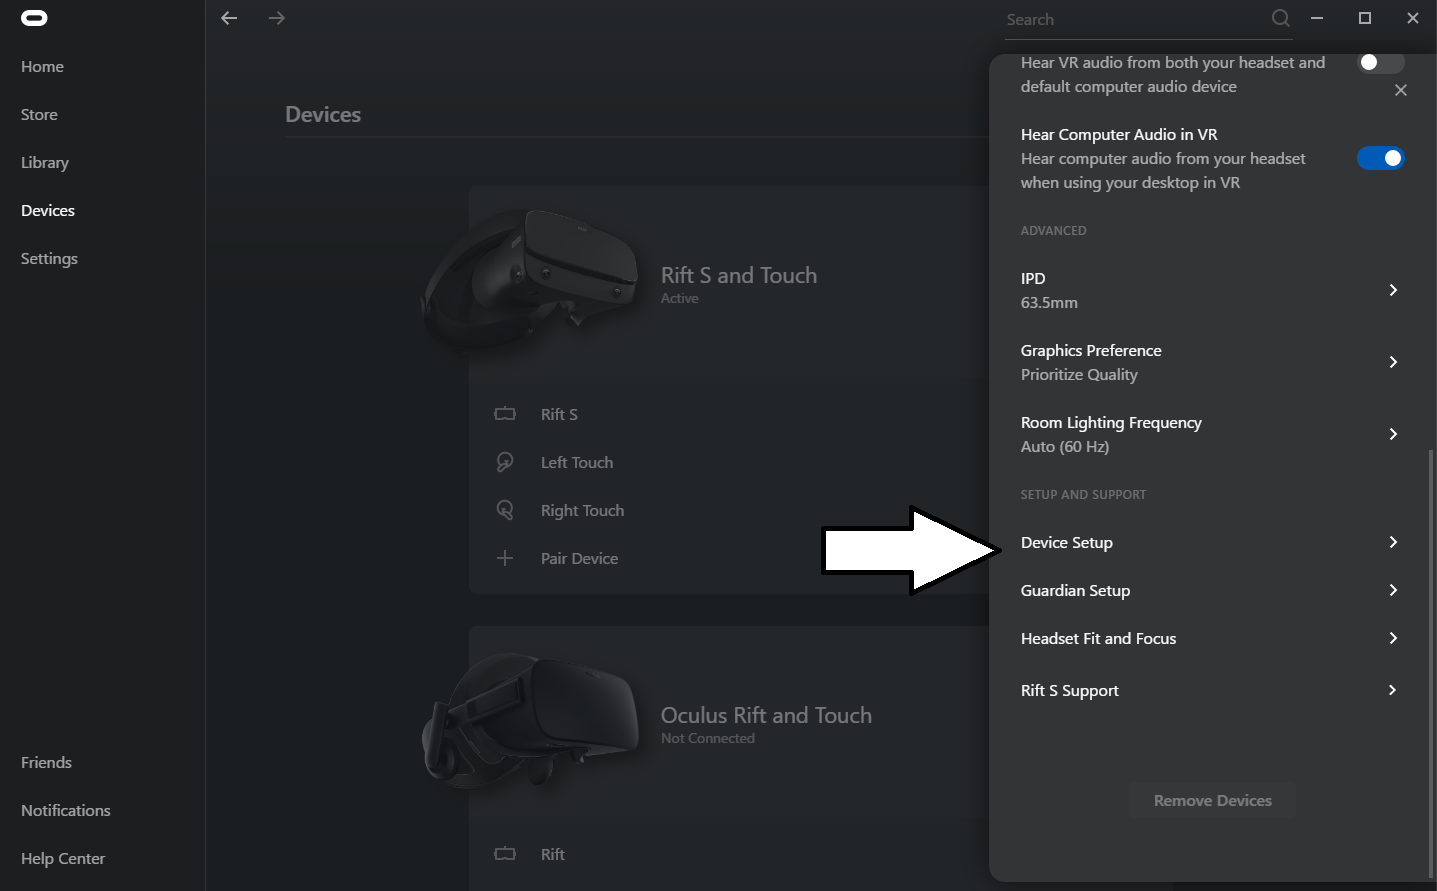
Task: Expand the IPD setting chevron
Action: coord(1393,290)
